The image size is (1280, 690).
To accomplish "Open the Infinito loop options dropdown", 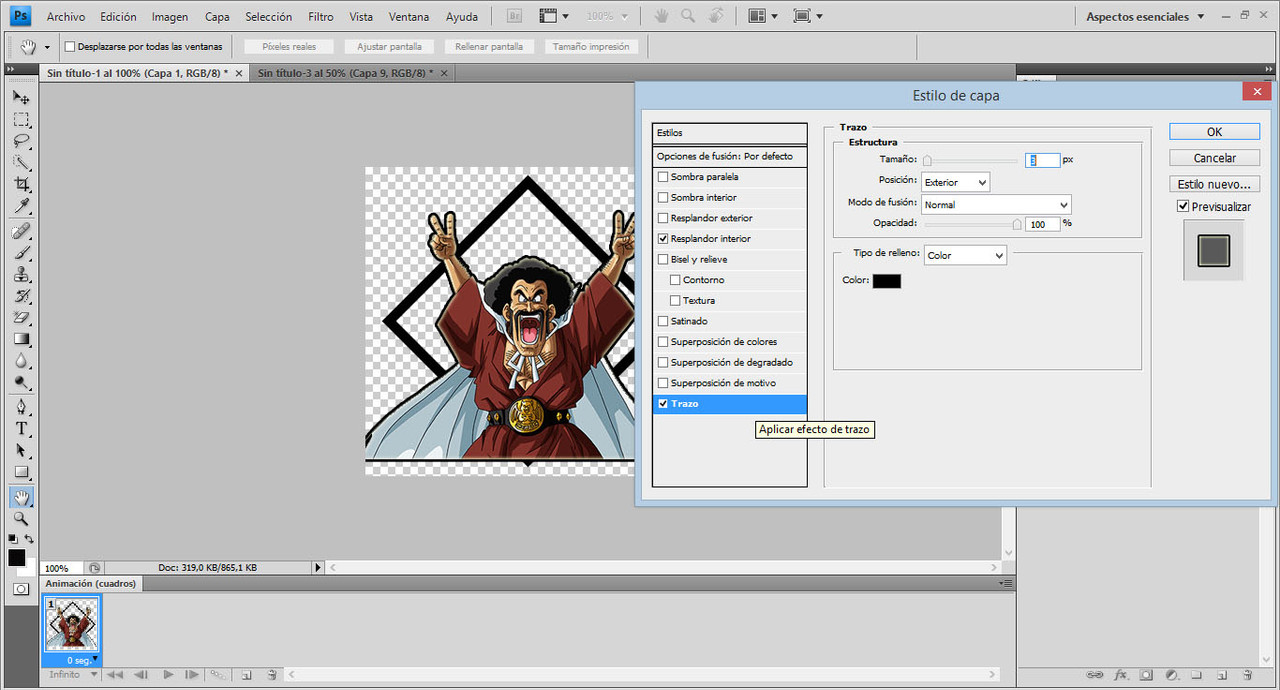I will point(73,675).
